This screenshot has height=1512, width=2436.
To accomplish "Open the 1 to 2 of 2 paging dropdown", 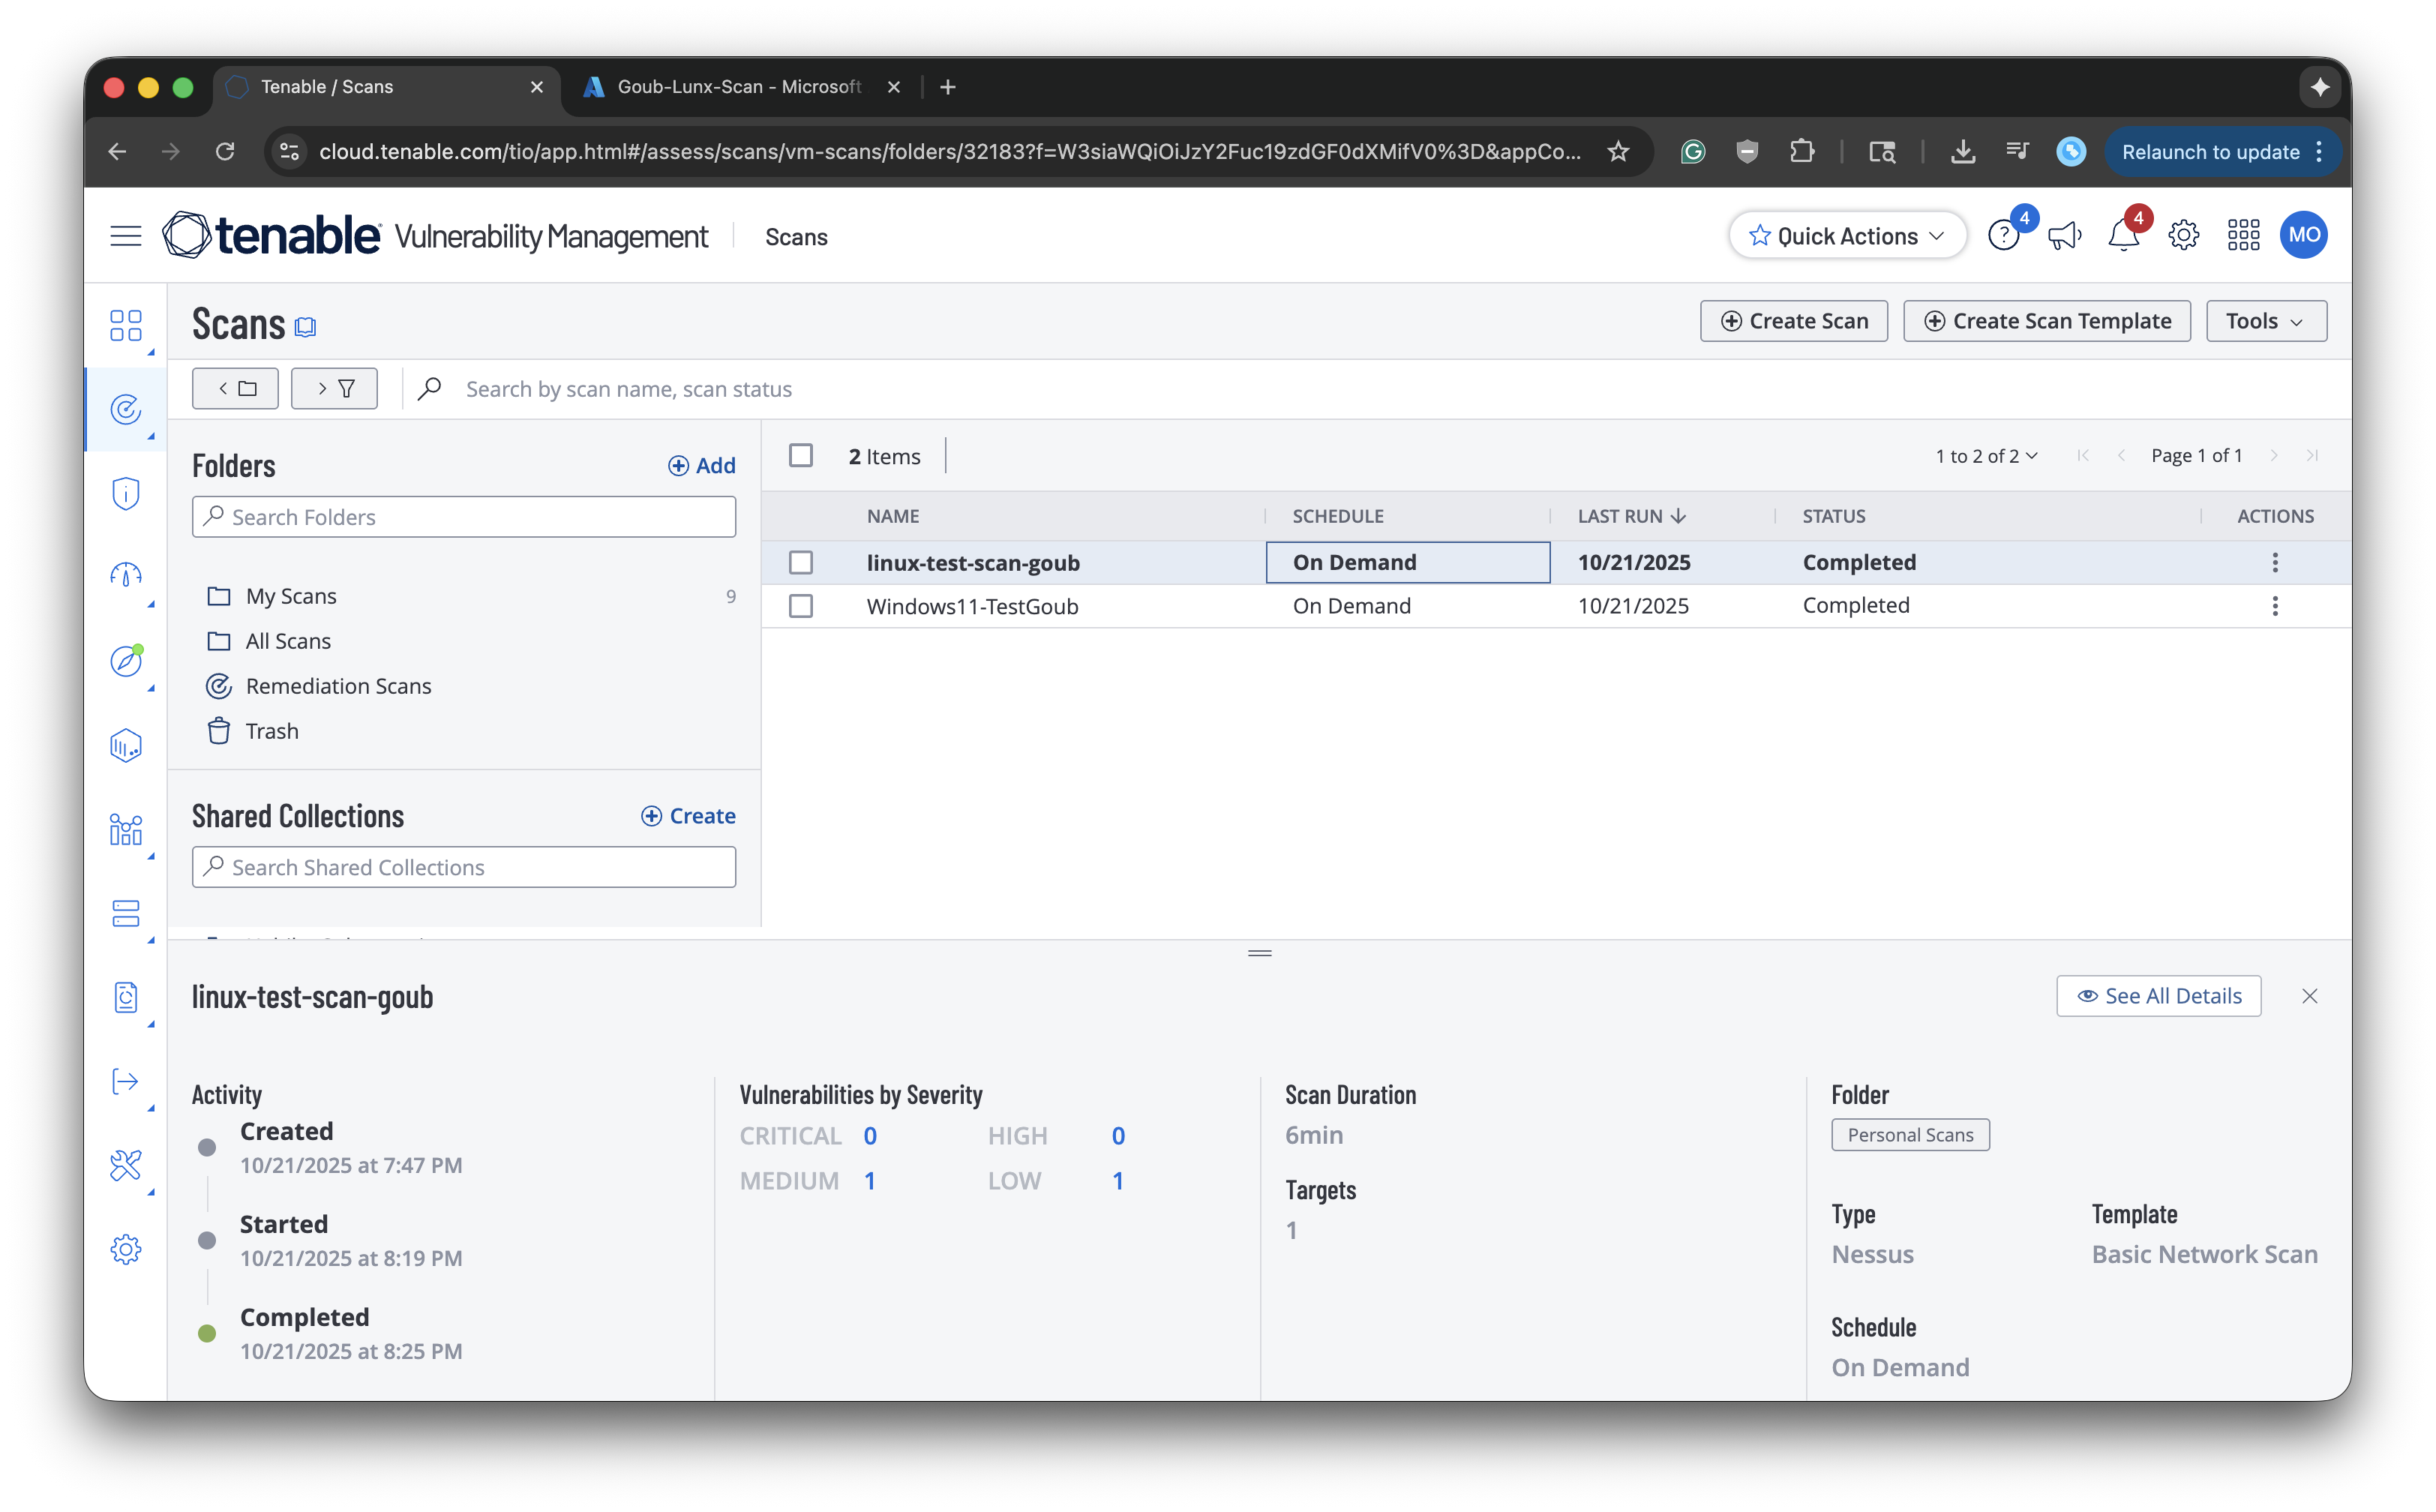I will pos(1985,456).
